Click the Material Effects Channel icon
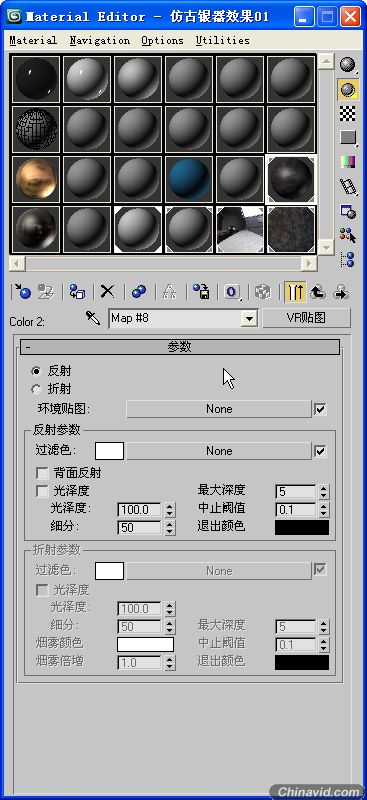Image resolution: width=367 pixels, height=800 pixels. click(233, 291)
